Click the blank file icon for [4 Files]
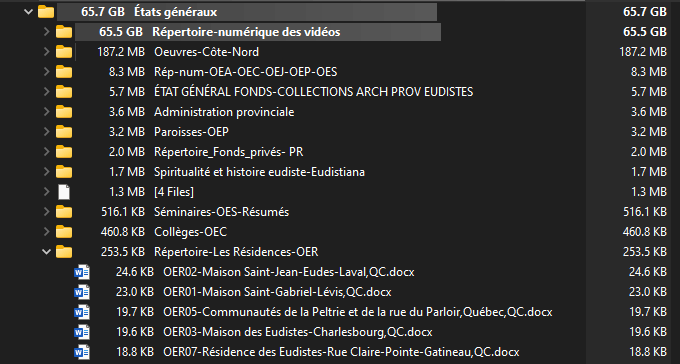Viewport: 680px width, 364px height. [64, 192]
